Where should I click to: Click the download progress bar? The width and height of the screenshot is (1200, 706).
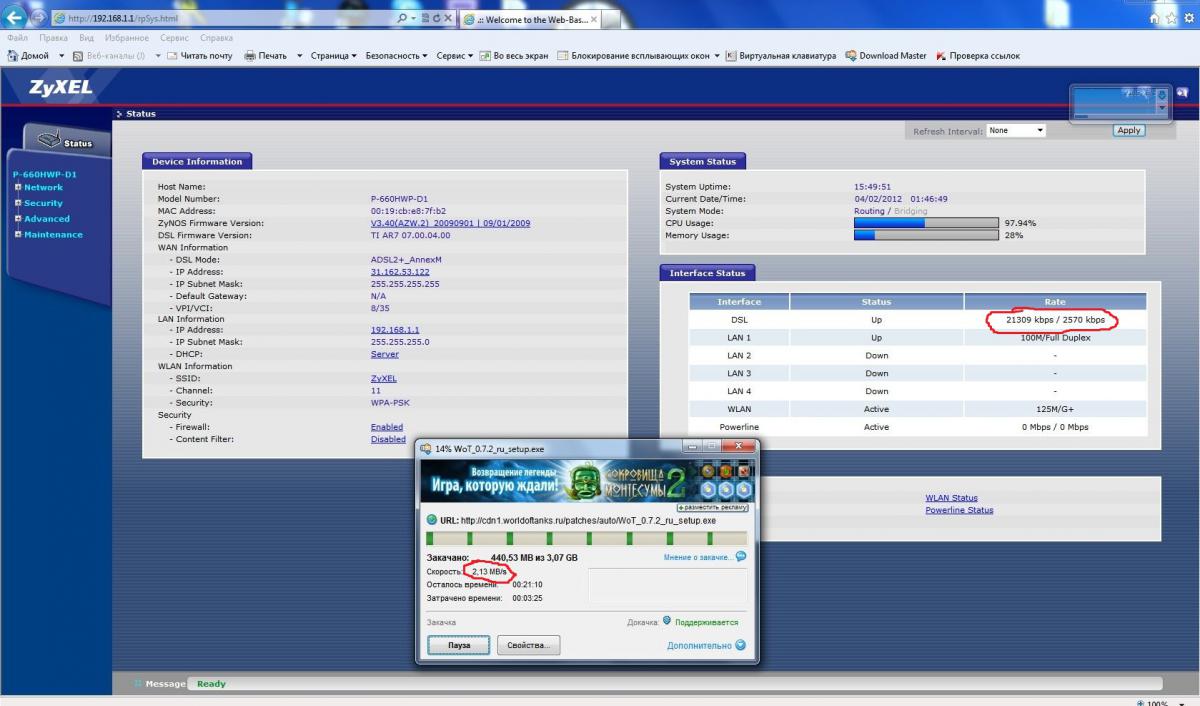(585, 538)
